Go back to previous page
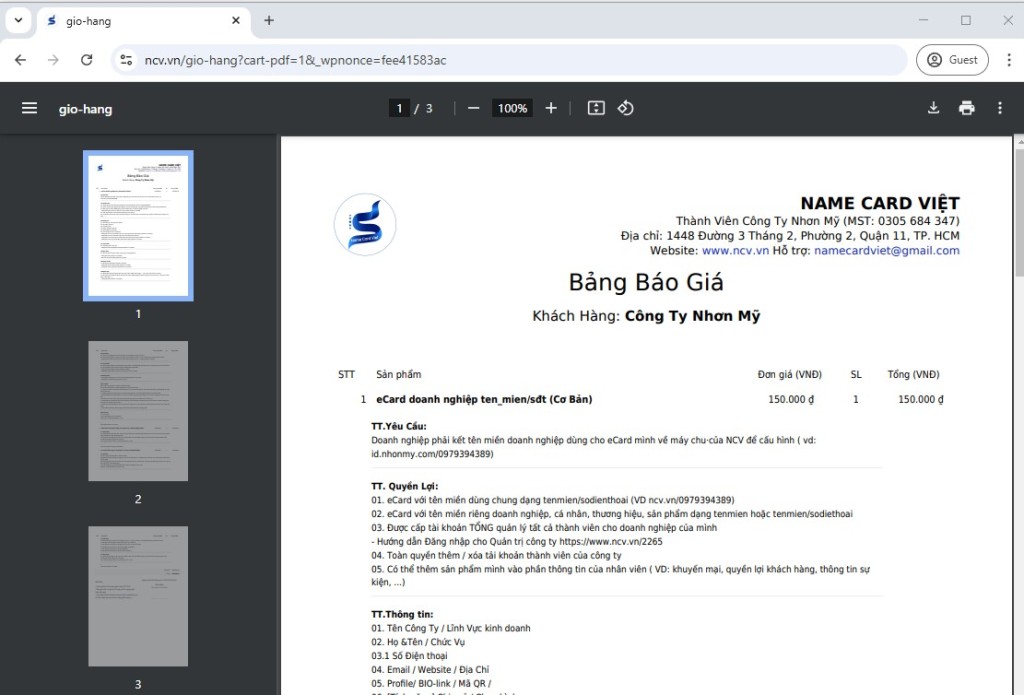The image size is (1024, 695). pyautogui.click(x=20, y=60)
